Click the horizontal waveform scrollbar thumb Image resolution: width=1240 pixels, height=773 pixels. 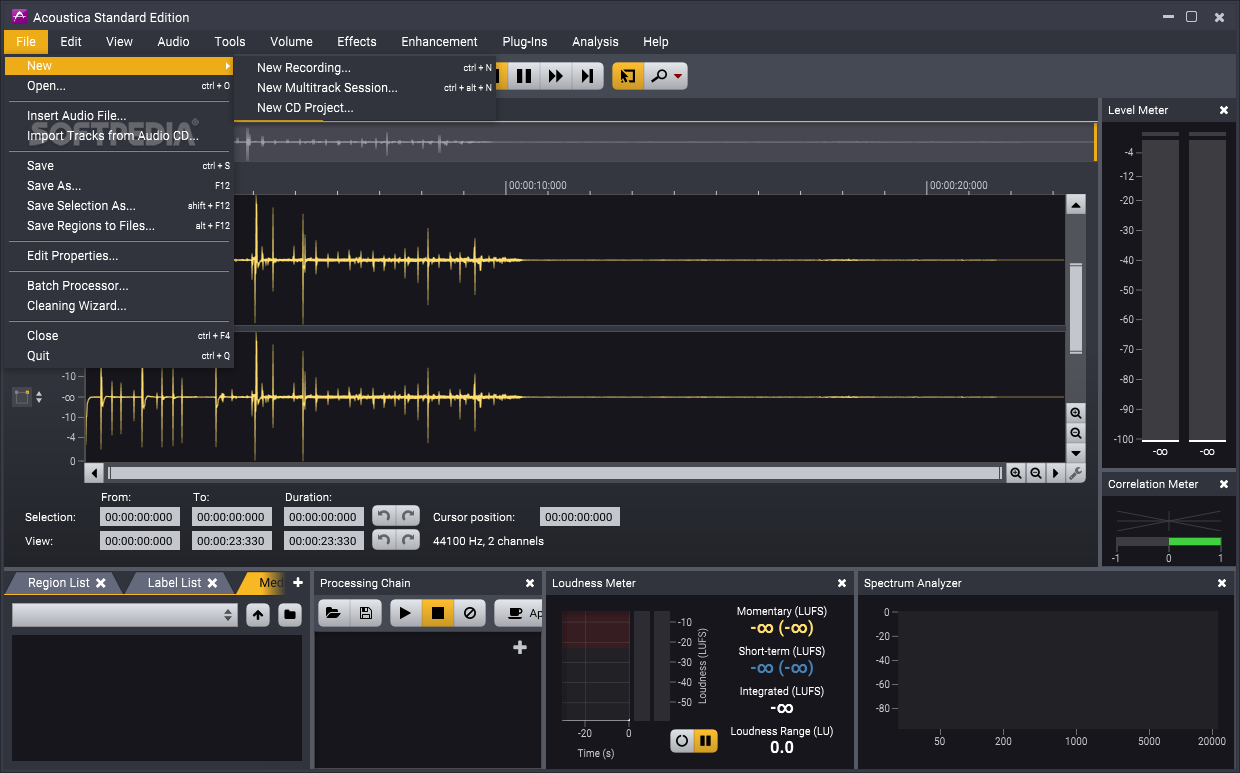[x=554, y=473]
